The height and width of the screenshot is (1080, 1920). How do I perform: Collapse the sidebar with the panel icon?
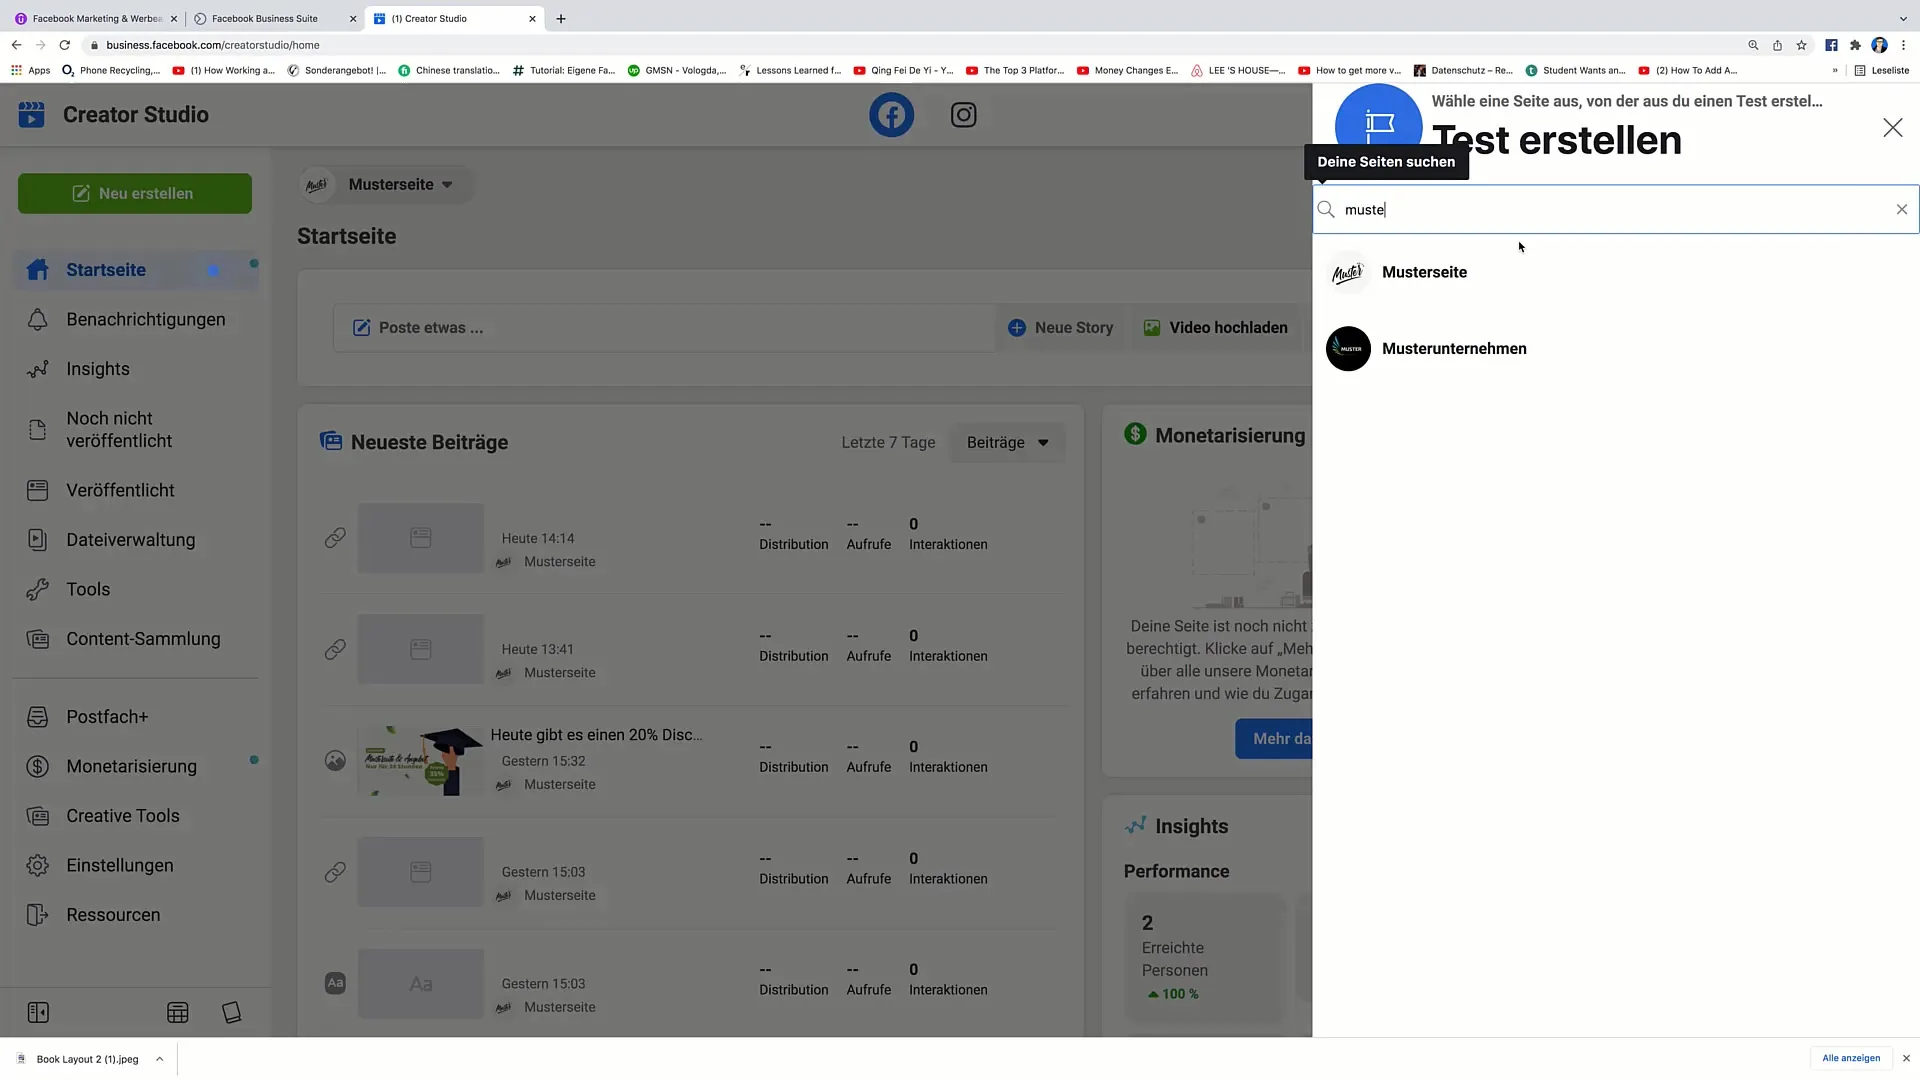point(38,1013)
